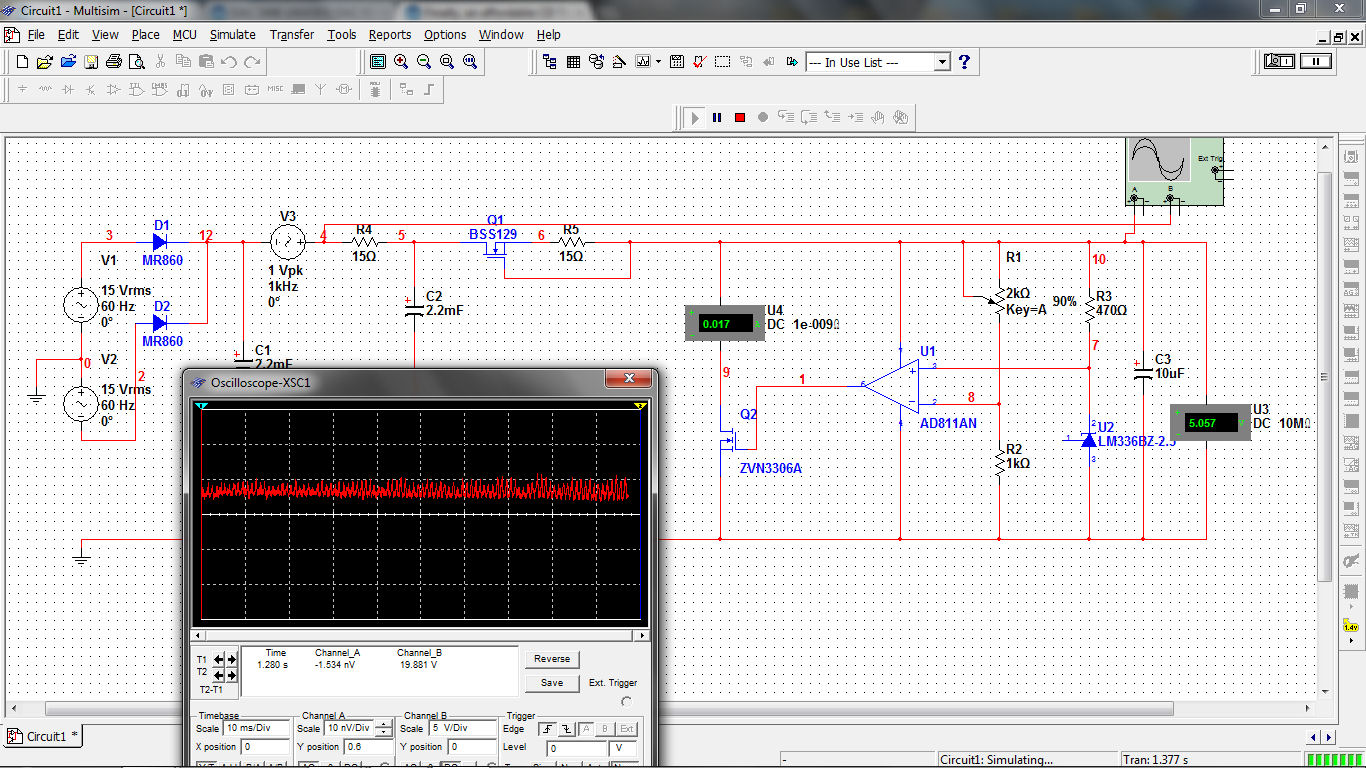This screenshot has width=1366, height=768.
Task: Undo the last action
Action: pyautogui.click(x=229, y=62)
